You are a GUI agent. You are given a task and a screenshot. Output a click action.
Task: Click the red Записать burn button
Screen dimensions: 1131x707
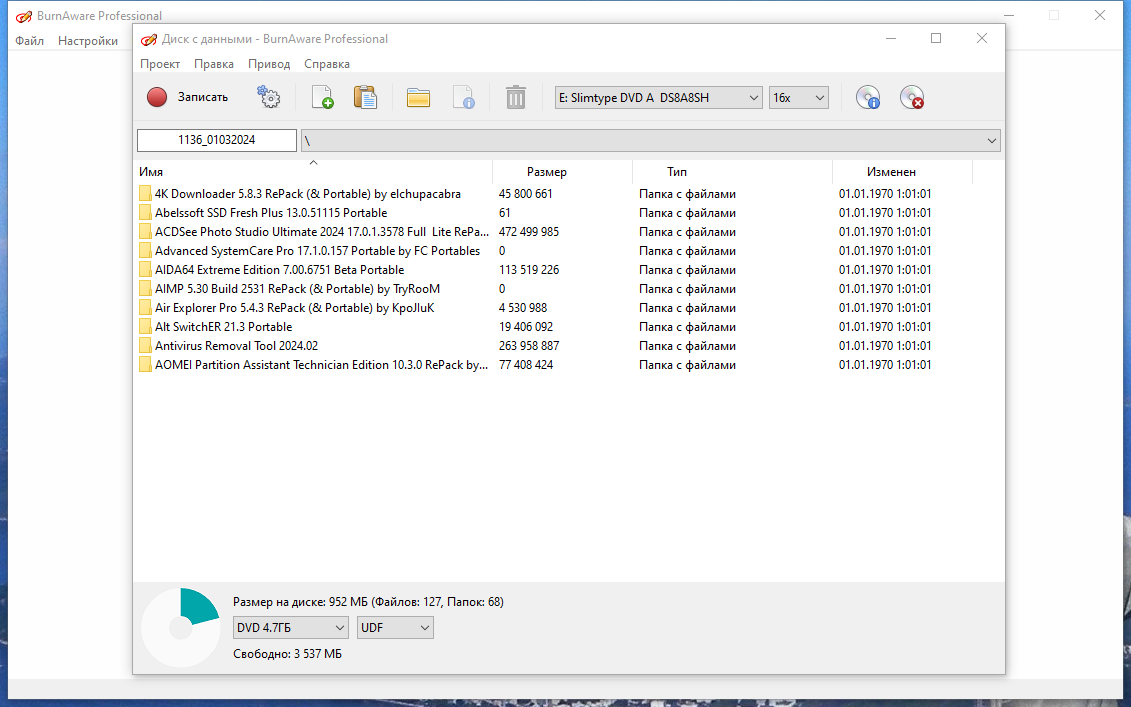pos(188,97)
